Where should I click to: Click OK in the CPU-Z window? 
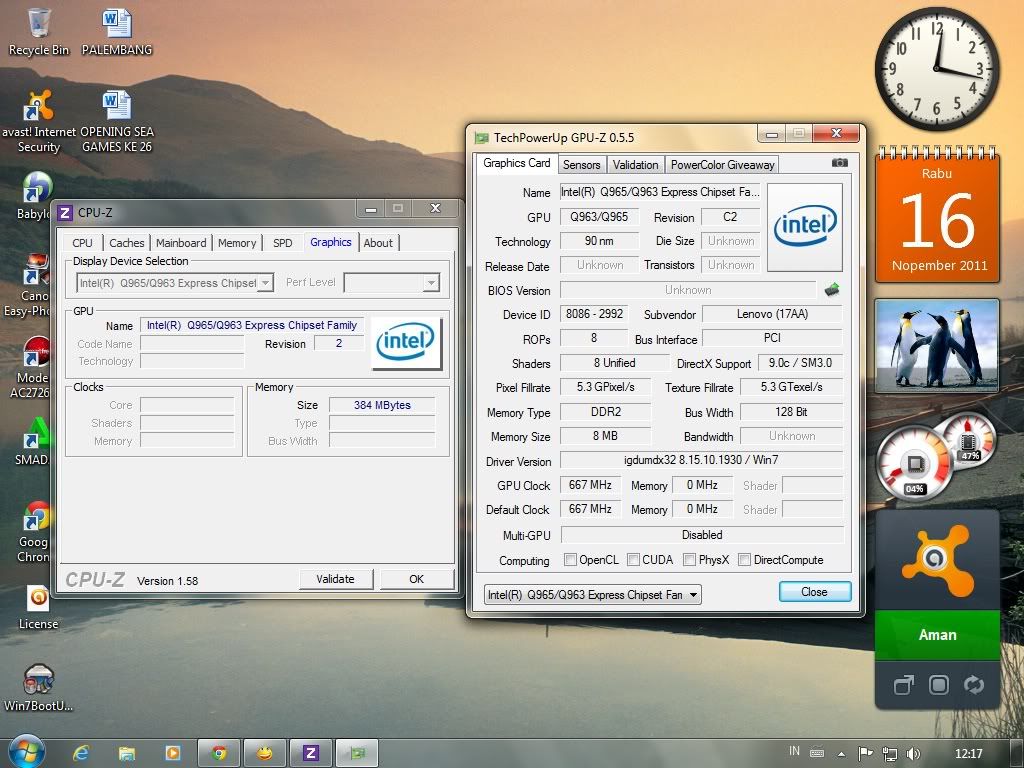click(417, 579)
